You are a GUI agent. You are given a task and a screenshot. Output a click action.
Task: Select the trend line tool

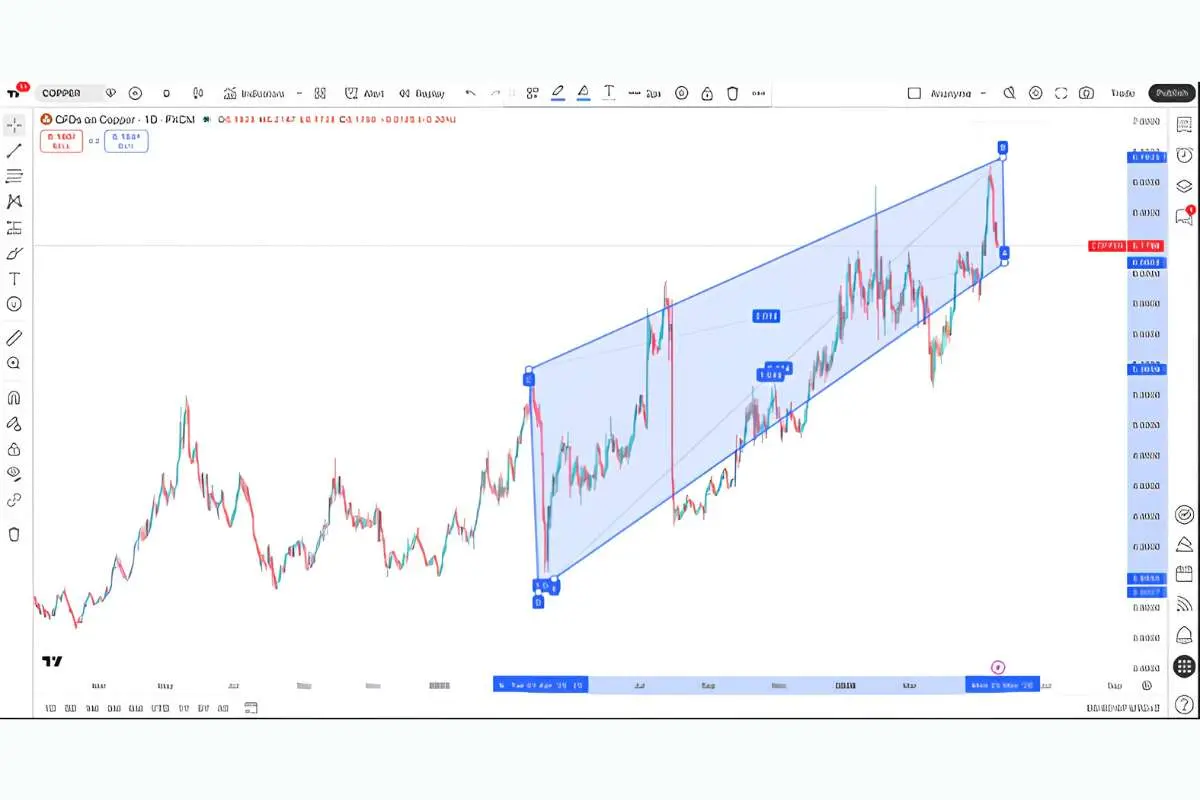pos(14,151)
